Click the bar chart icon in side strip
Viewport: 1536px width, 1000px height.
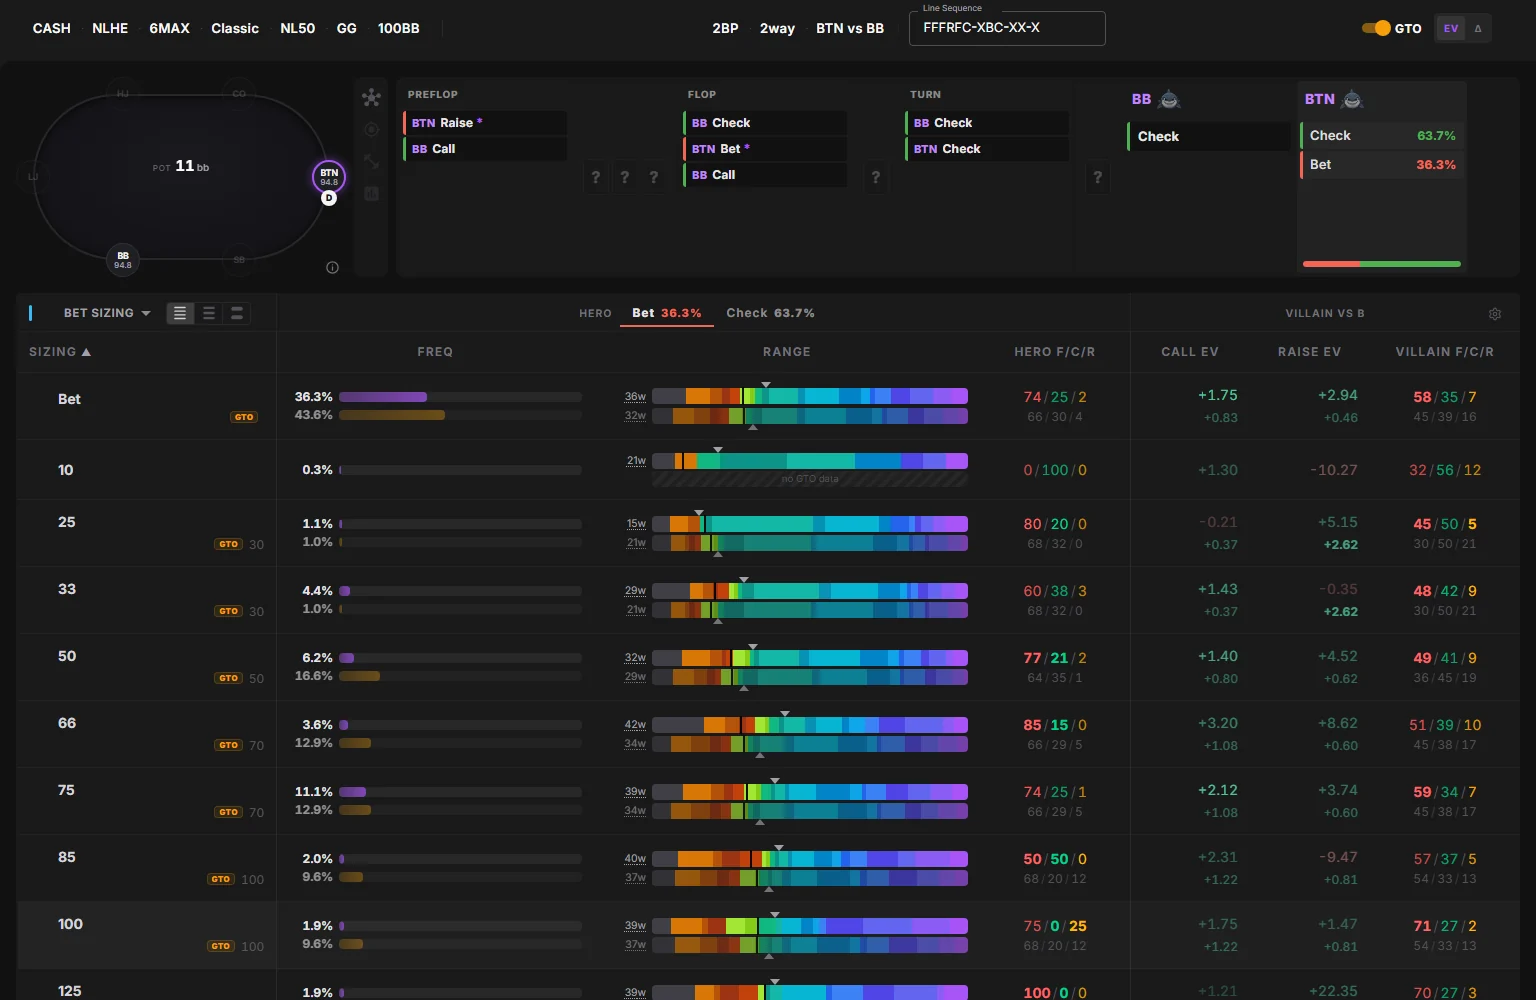tap(371, 193)
